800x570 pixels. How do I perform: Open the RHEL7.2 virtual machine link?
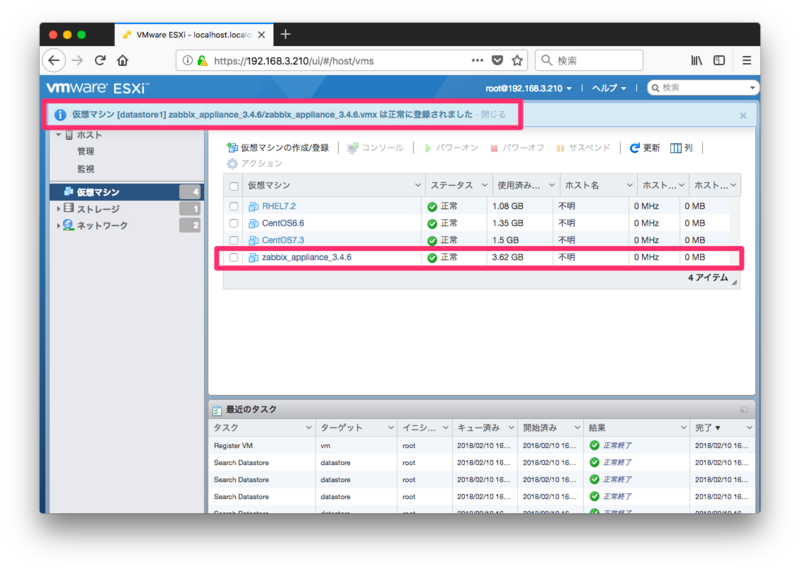[x=279, y=206]
